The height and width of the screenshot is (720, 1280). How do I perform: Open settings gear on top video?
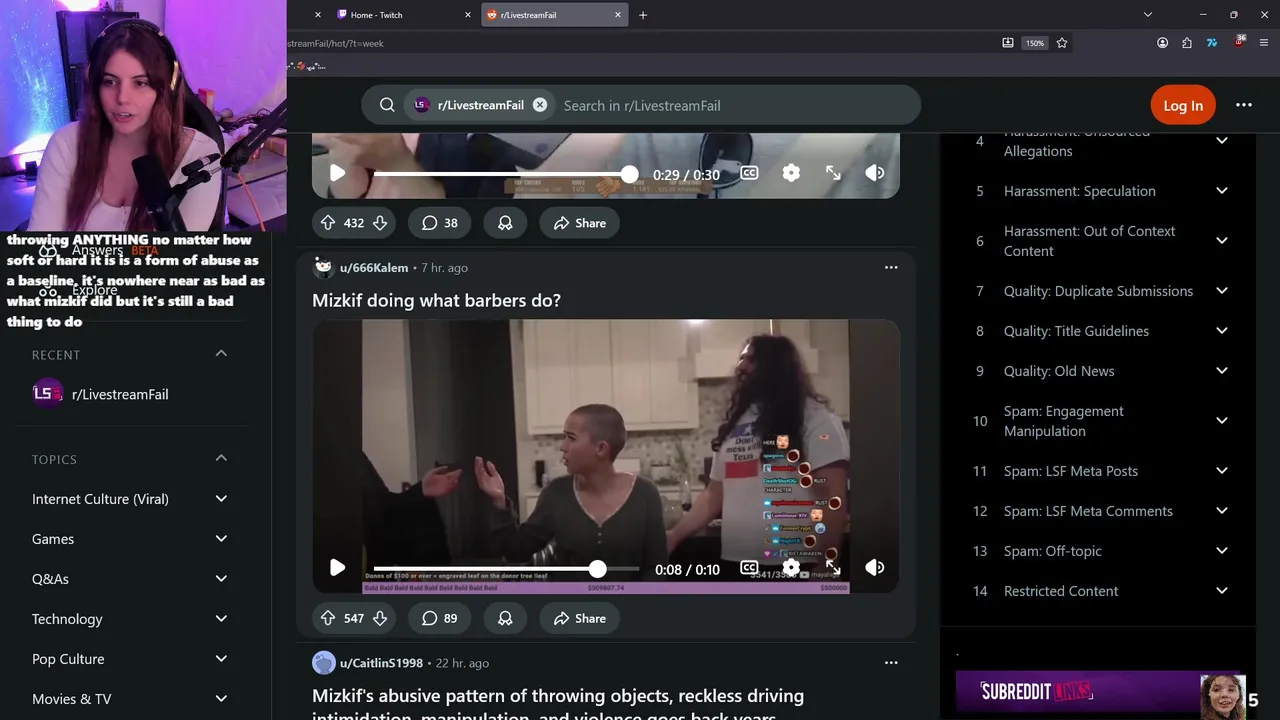(x=791, y=173)
